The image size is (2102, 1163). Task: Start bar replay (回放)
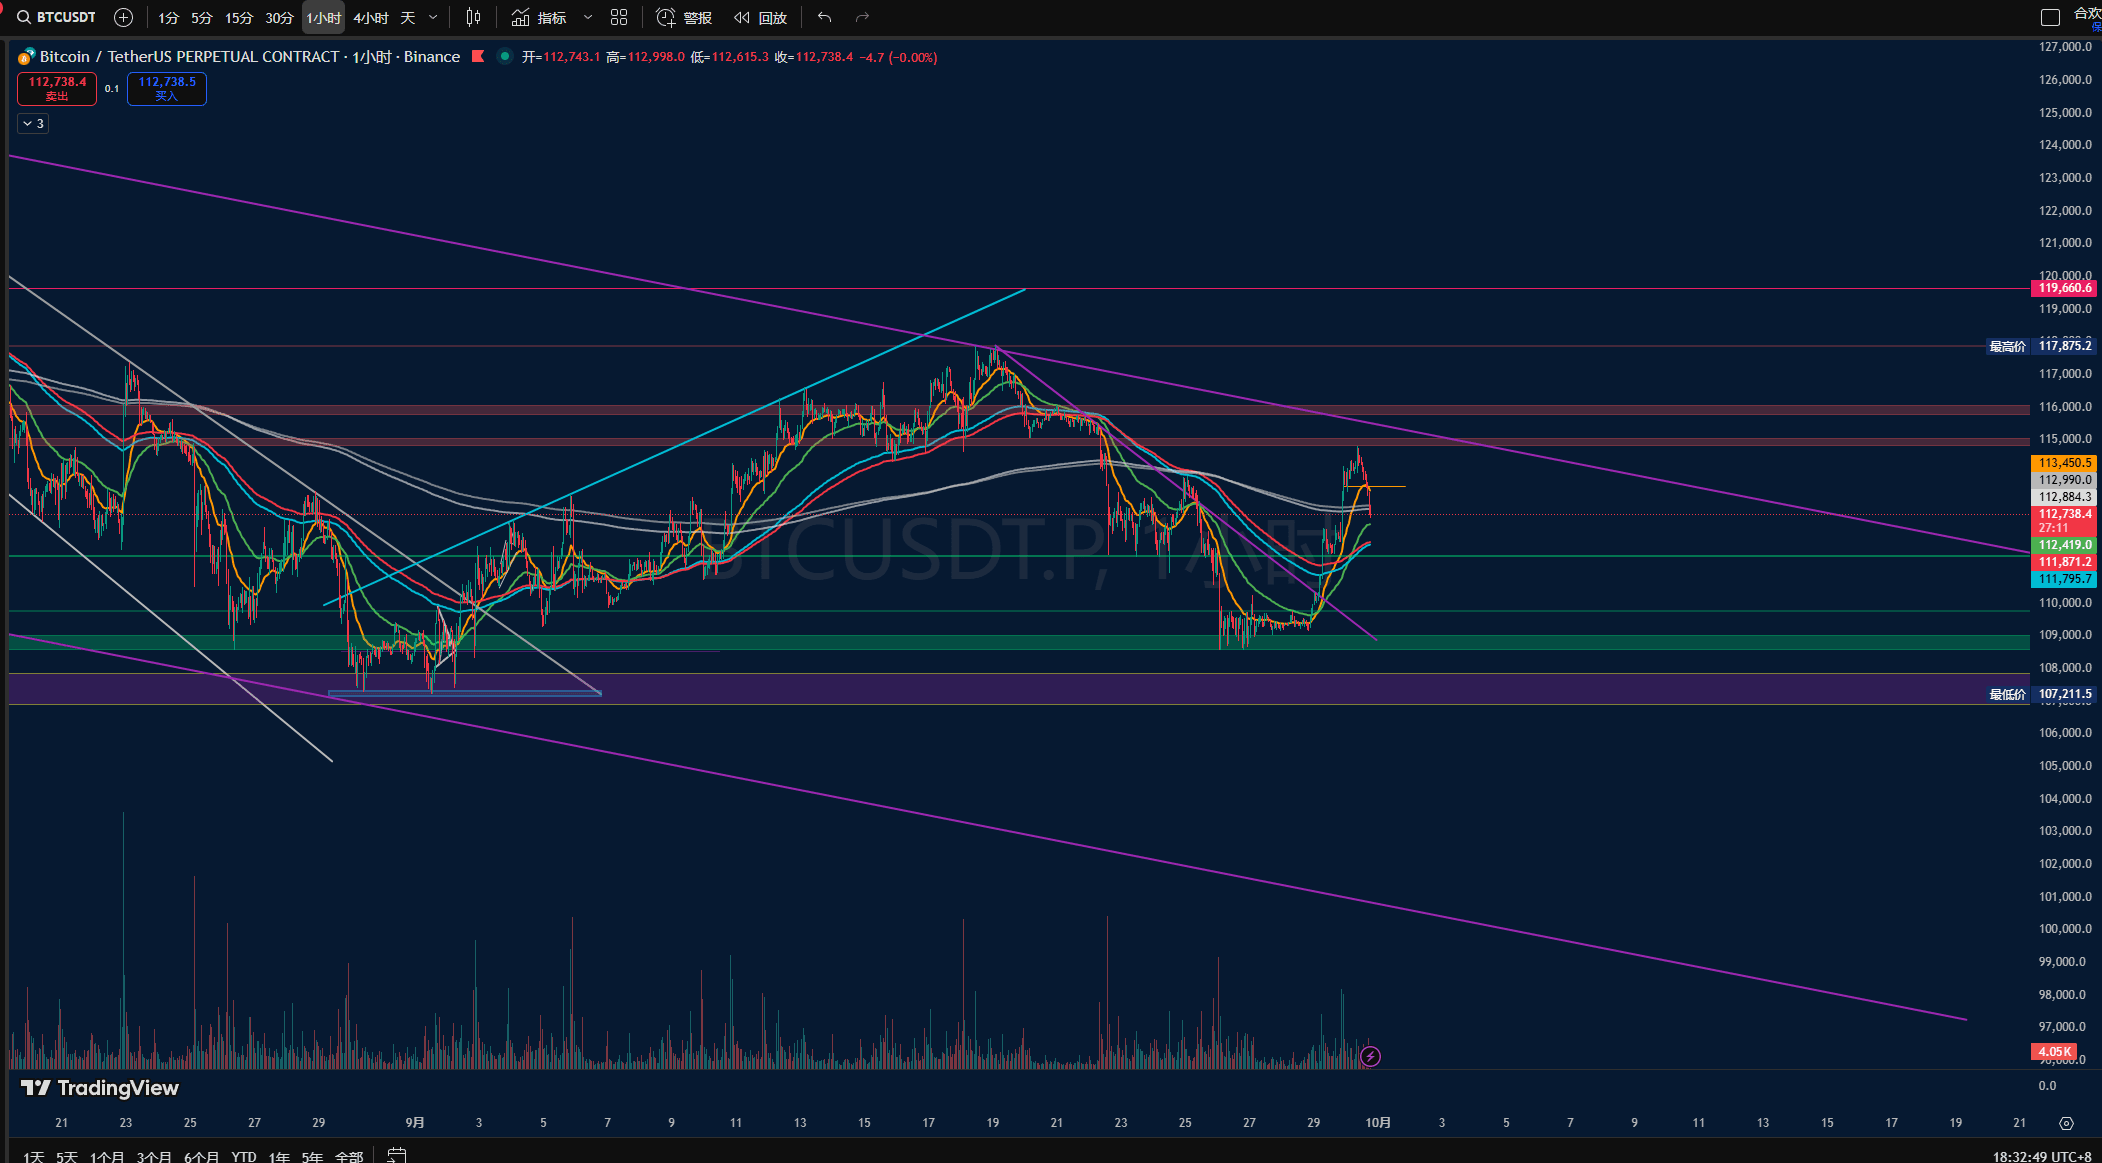(x=760, y=17)
